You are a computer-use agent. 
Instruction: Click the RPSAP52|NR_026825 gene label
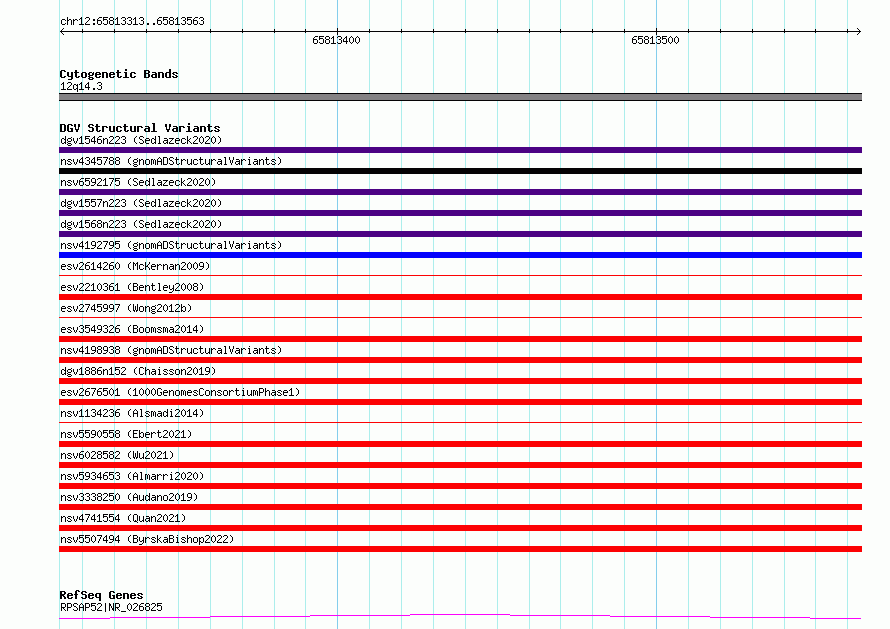click(111, 607)
